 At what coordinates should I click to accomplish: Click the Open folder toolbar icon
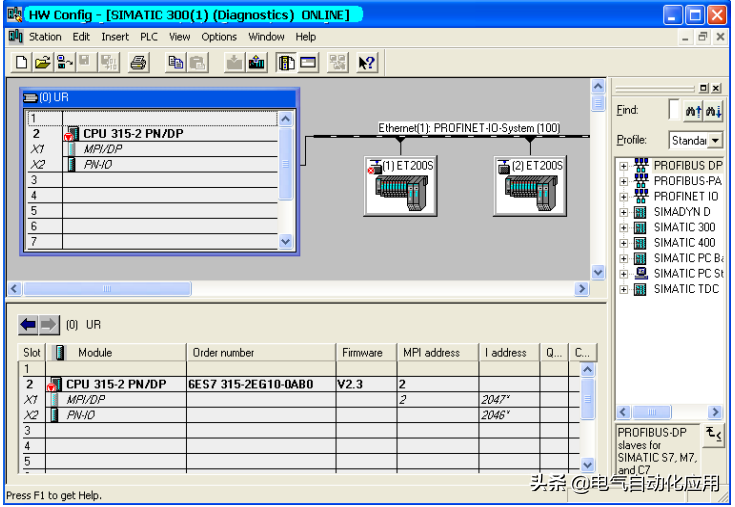pyautogui.click(x=43, y=63)
